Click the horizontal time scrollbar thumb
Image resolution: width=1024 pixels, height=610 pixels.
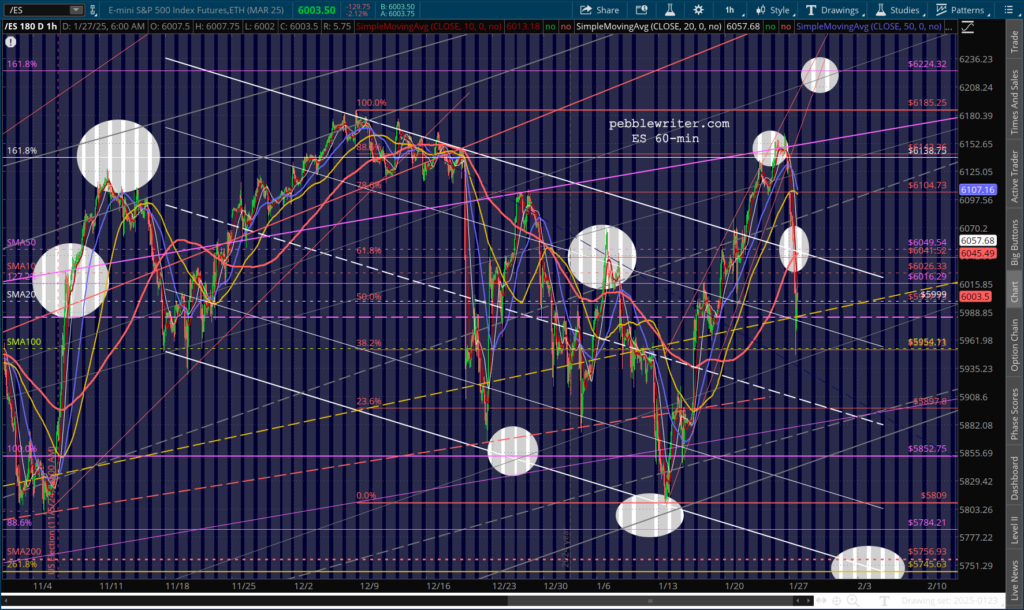pos(650,601)
